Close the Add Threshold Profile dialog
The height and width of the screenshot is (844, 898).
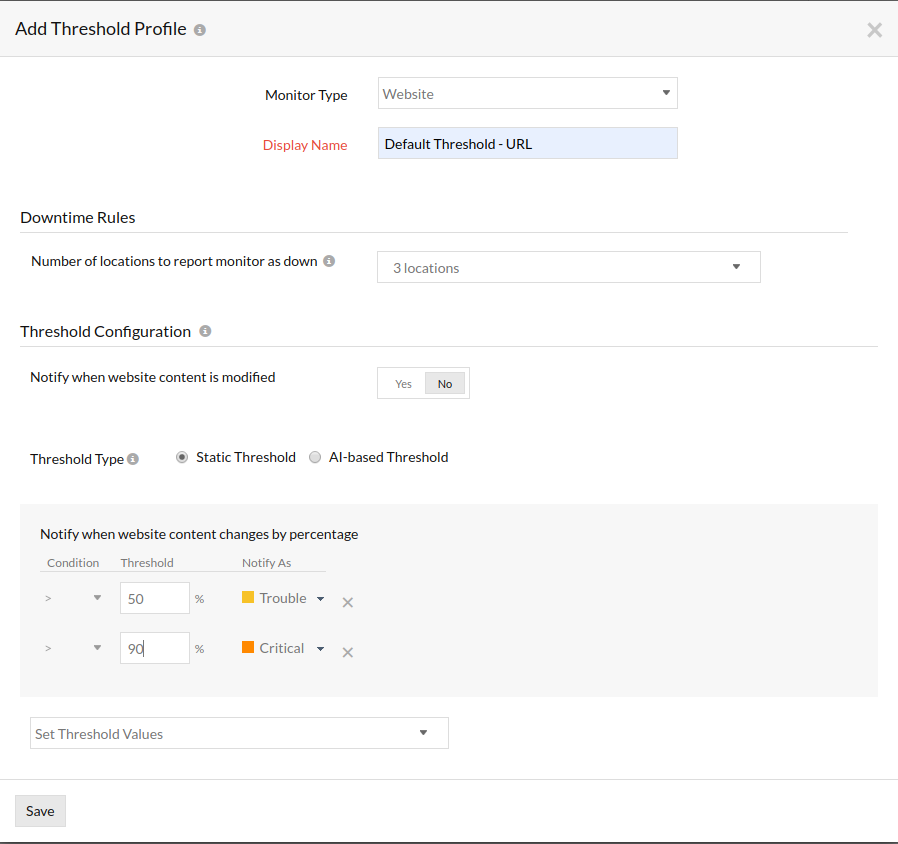(x=874, y=29)
